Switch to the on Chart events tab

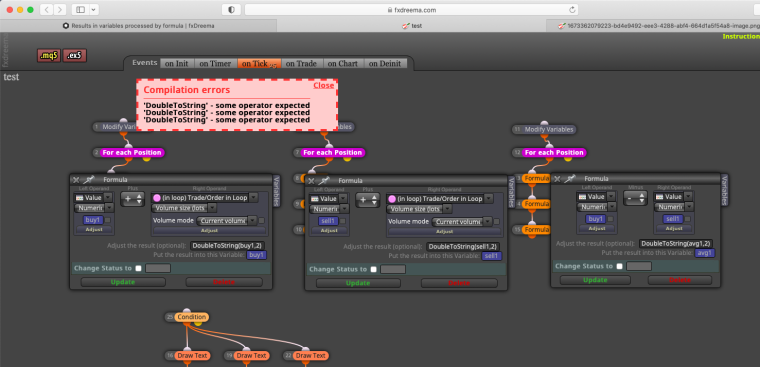point(343,64)
